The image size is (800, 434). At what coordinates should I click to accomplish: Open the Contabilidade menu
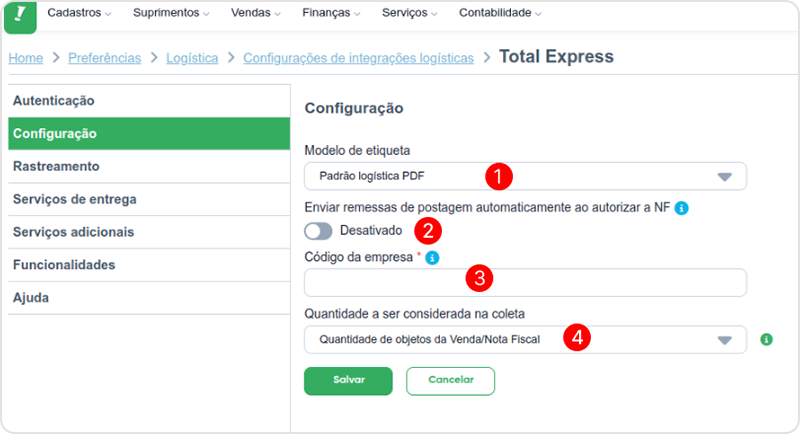[500, 14]
